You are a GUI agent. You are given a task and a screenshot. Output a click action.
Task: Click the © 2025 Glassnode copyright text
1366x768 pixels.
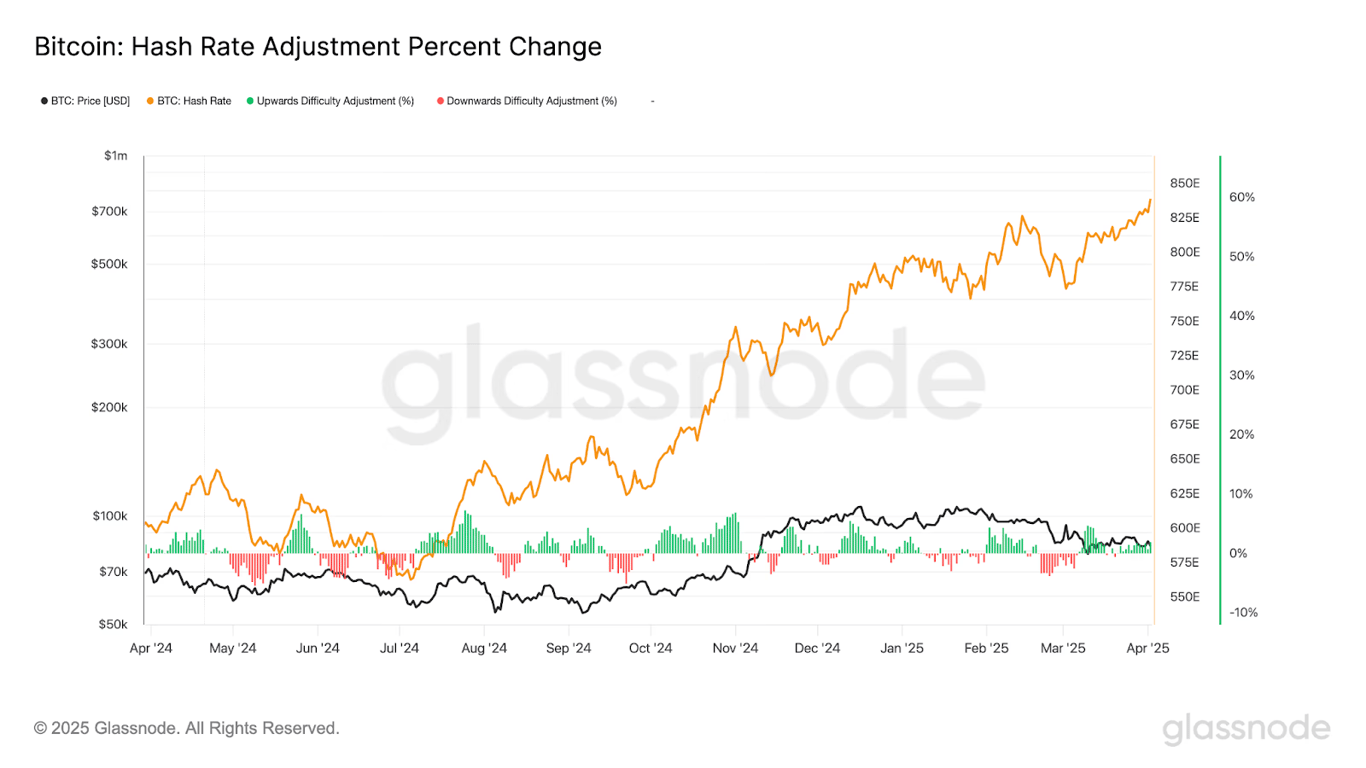pos(187,728)
